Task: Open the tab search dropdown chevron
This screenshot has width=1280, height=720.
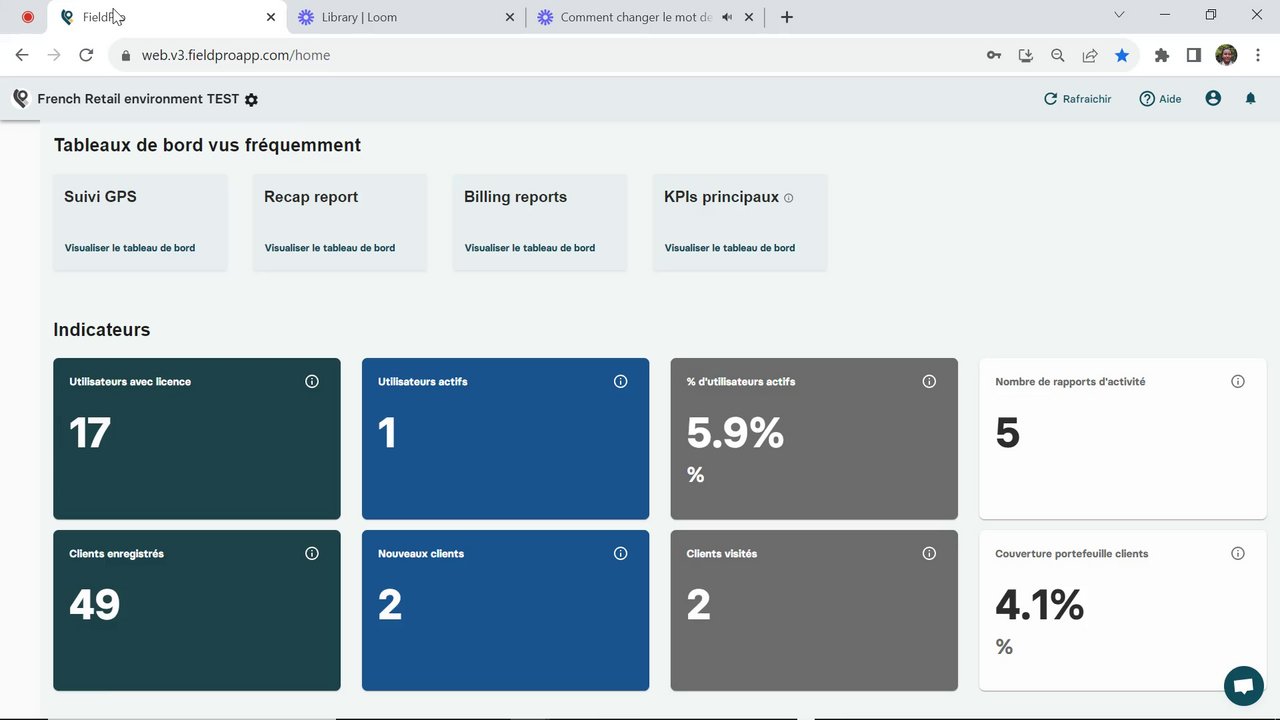Action: 1119,15
